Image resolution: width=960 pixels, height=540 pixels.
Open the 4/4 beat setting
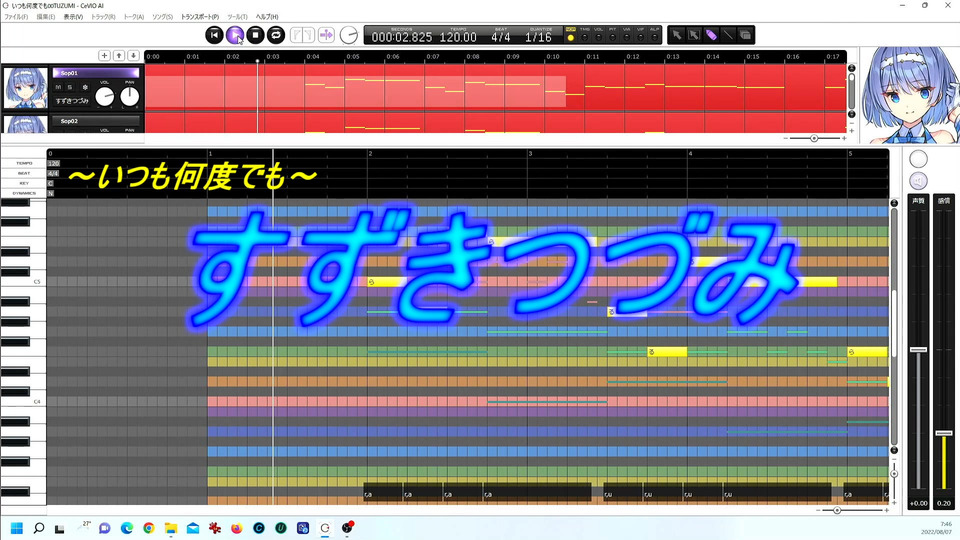(501, 37)
